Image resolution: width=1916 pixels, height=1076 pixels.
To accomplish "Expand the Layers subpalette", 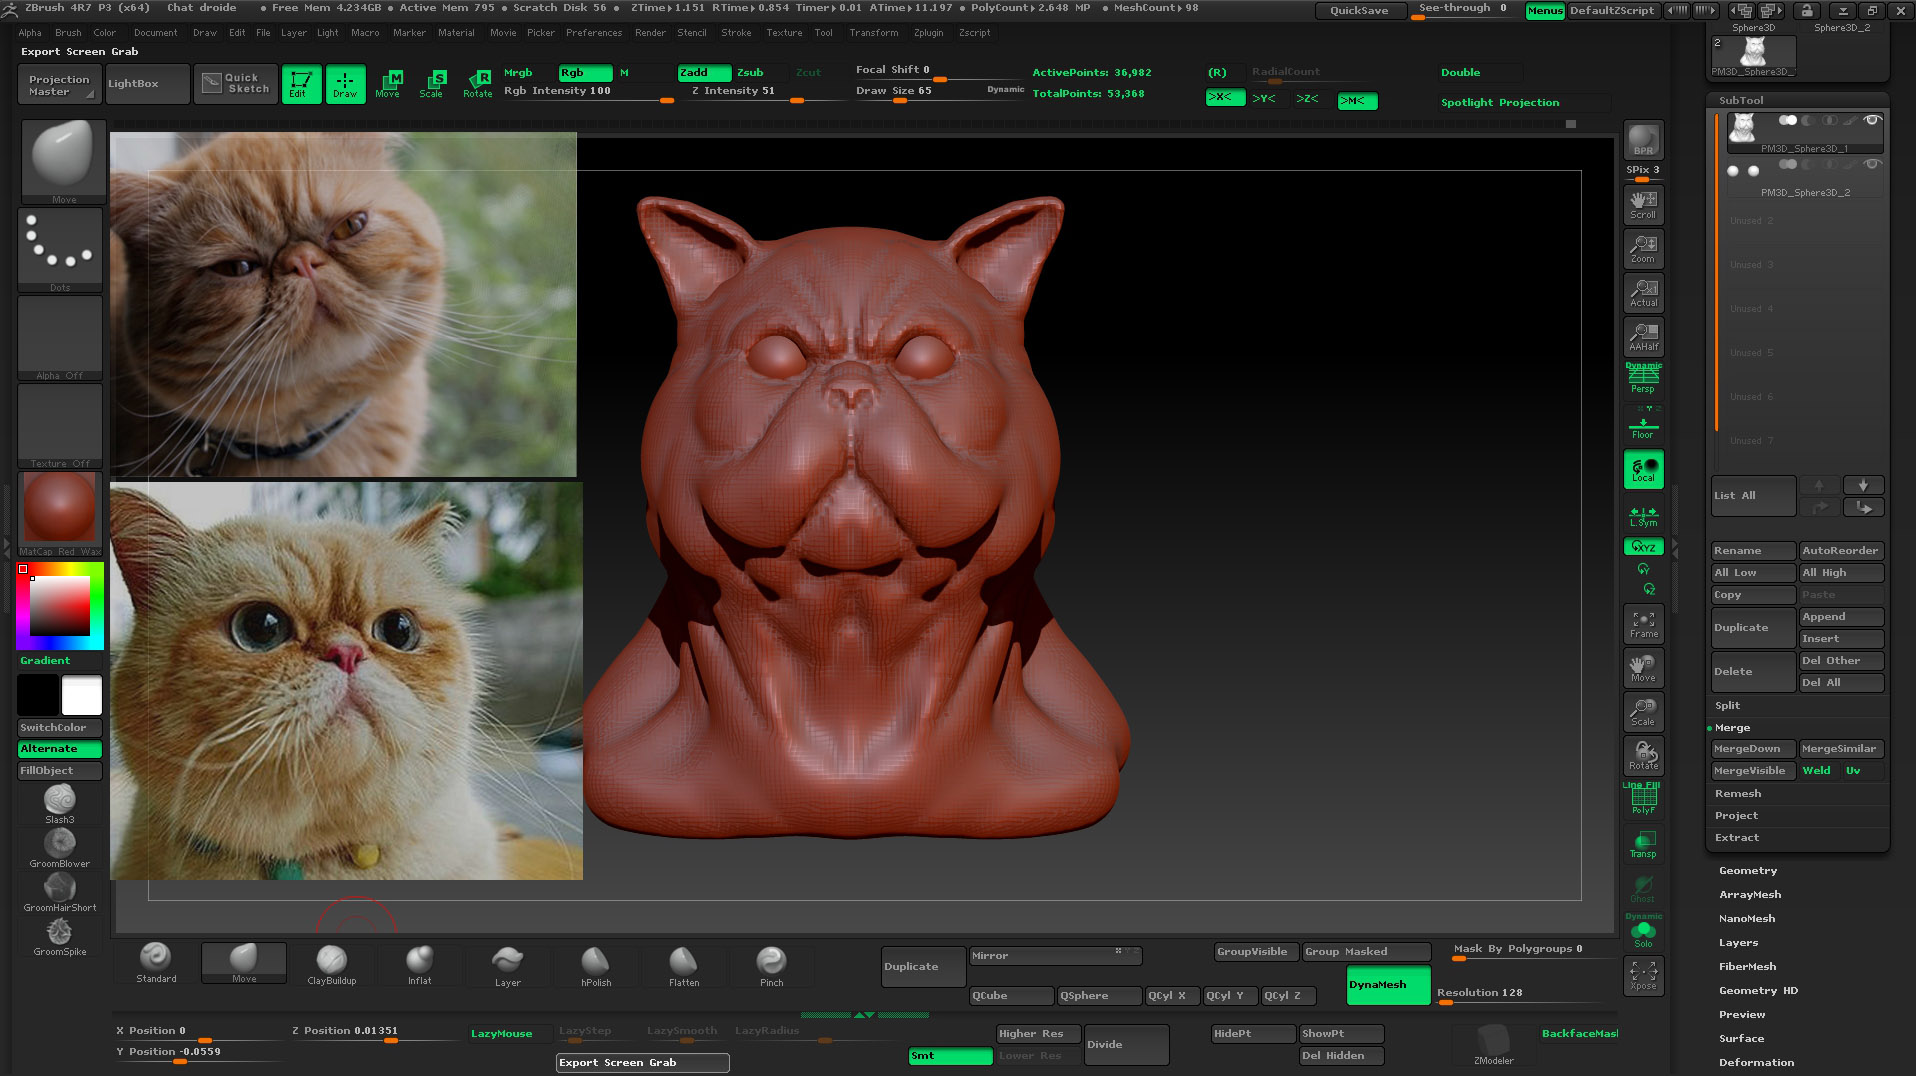I will pyautogui.click(x=1738, y=943).
